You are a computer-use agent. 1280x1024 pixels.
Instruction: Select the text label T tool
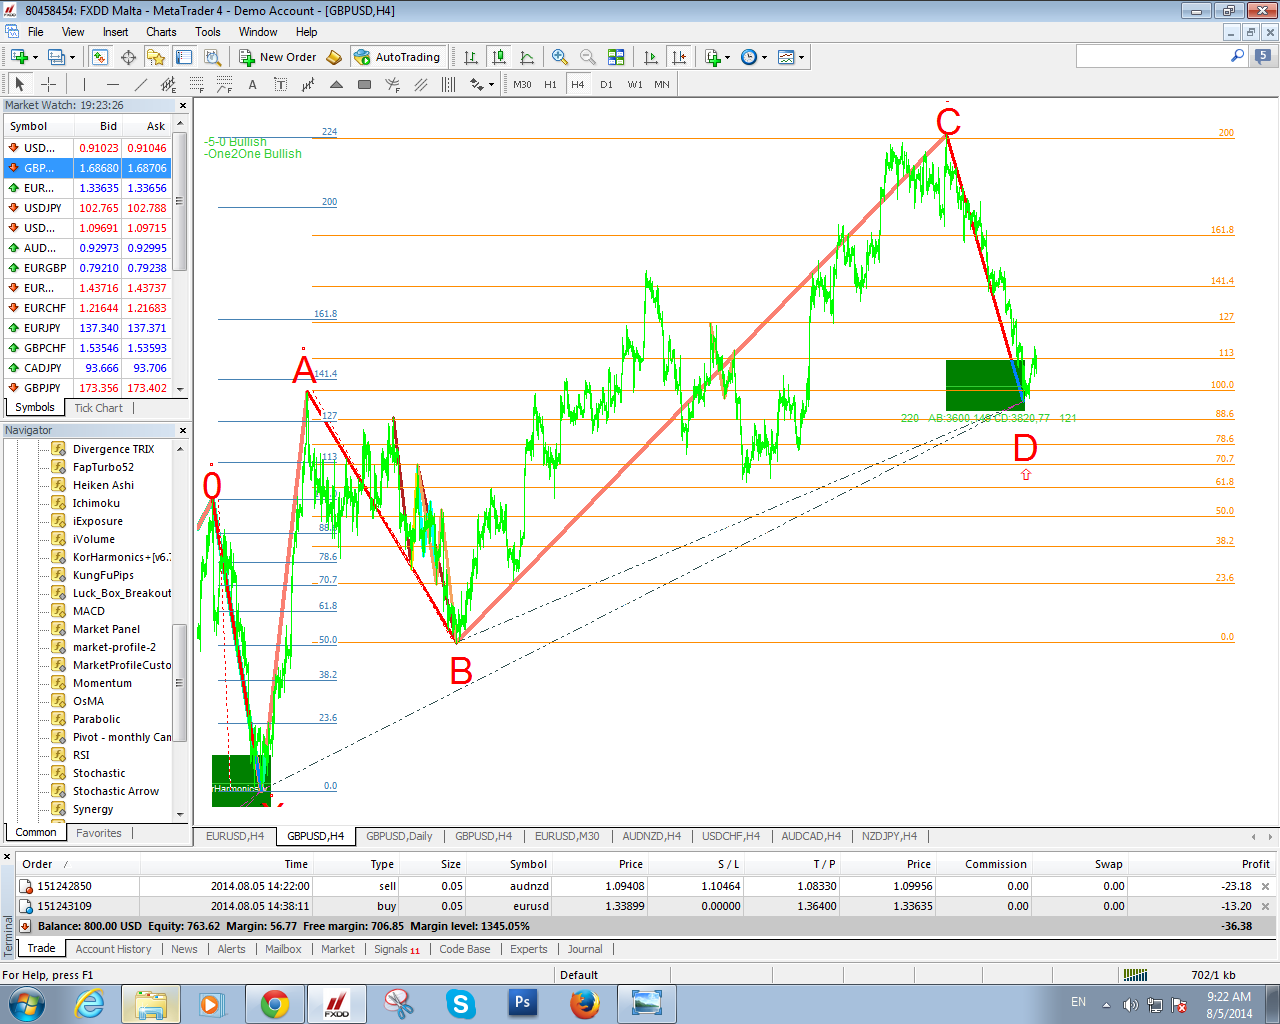[280, 84]
